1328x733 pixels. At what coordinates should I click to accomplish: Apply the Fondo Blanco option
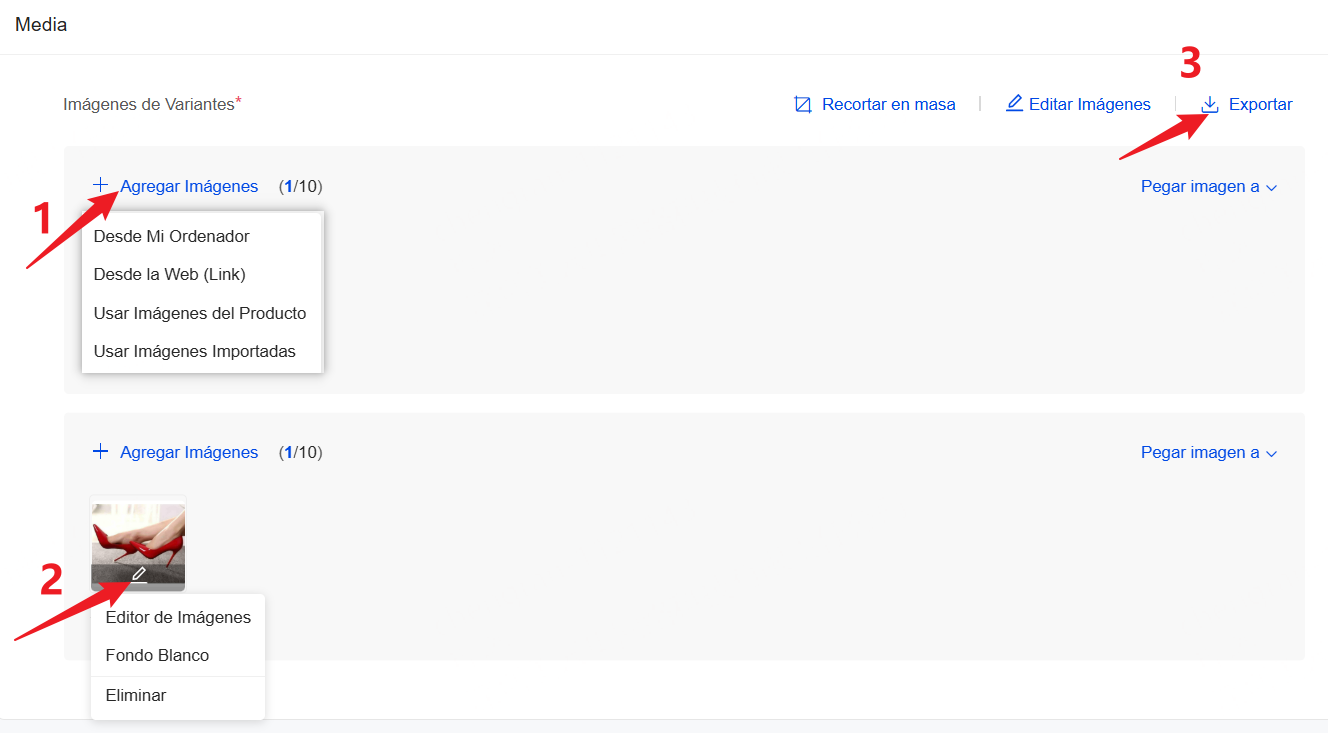(x=157, y=655)
